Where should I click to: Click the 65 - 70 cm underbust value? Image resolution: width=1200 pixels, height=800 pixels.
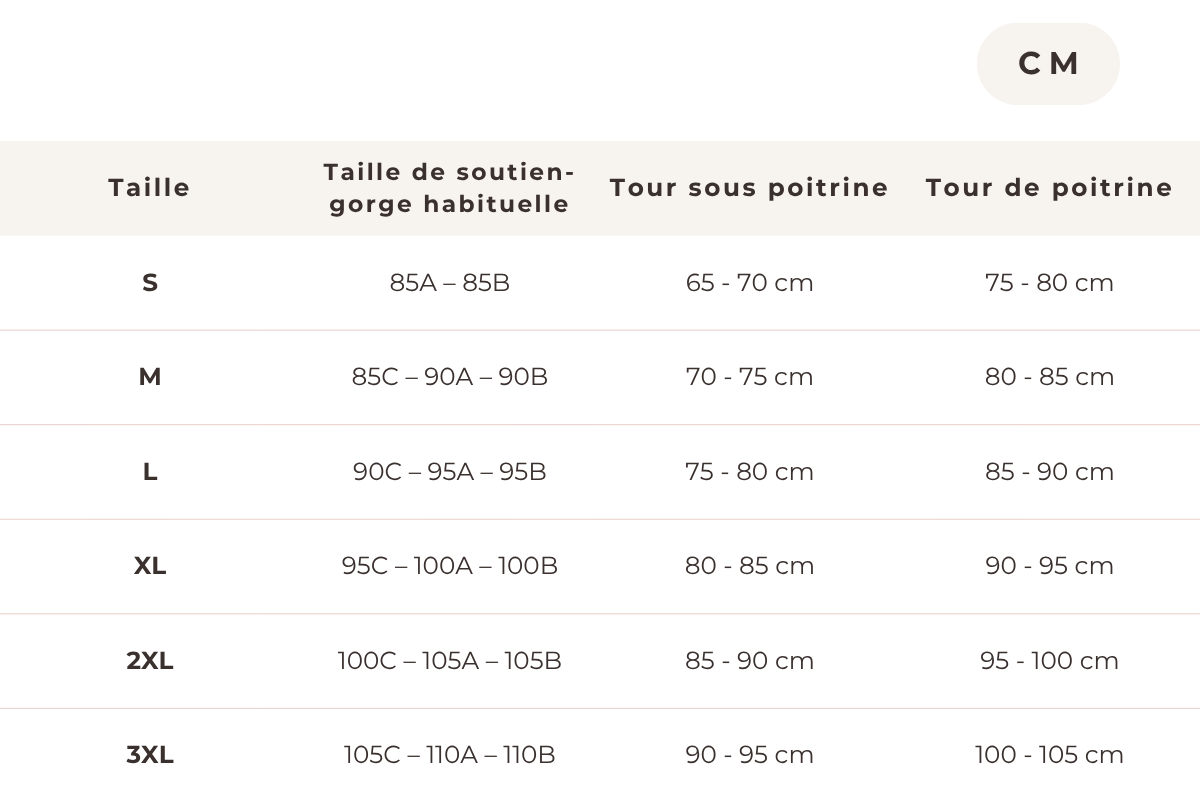749,283
